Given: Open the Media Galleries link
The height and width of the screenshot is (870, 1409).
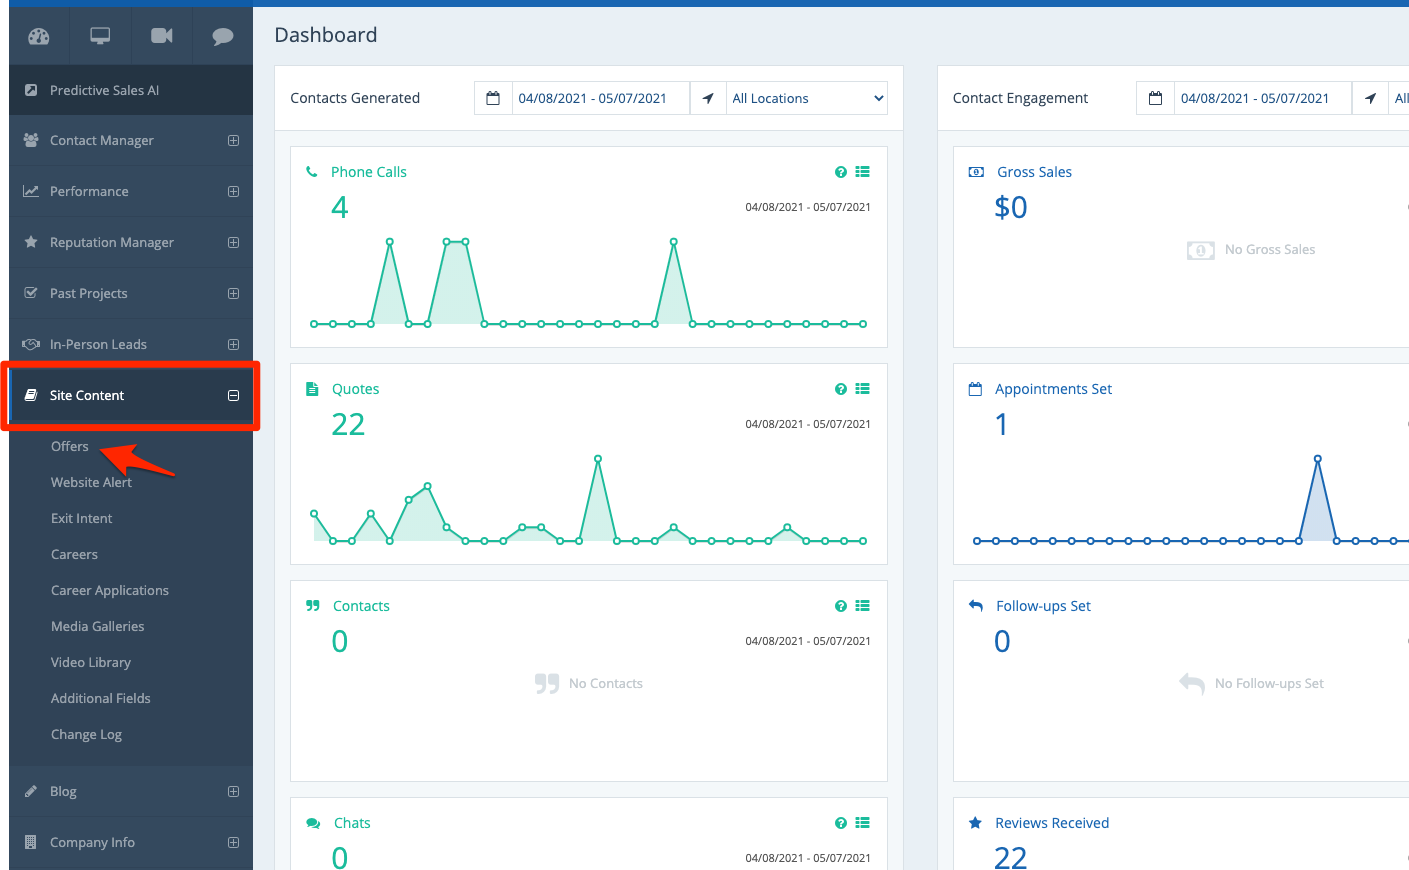Looking at the screenshot, I should 97,627.
